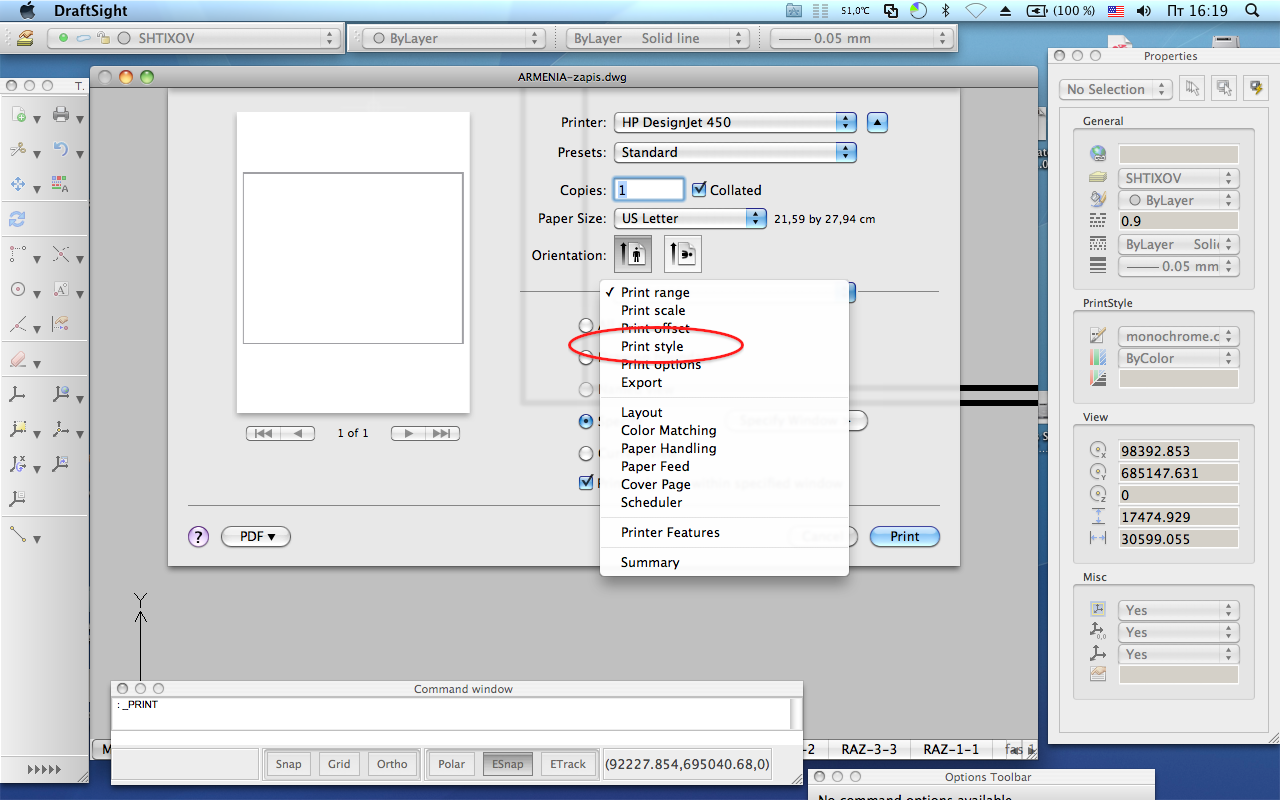The image size is (1280, 800).
Task: Select the pink eraser tool icon
Action: click(x=18, y=359)
